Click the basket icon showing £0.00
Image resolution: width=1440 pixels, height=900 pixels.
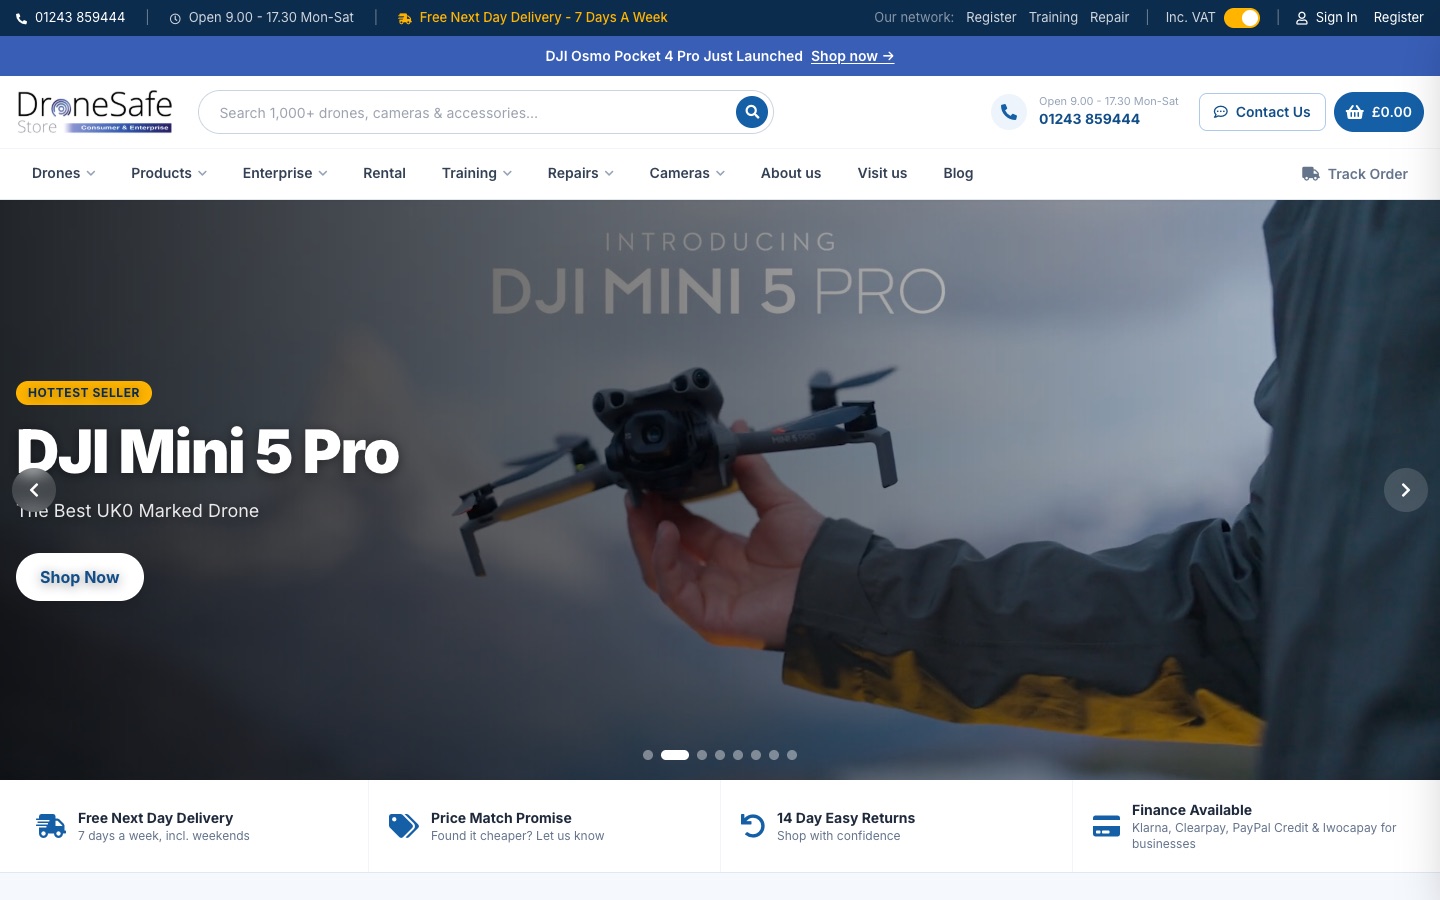click(1355, 112)
